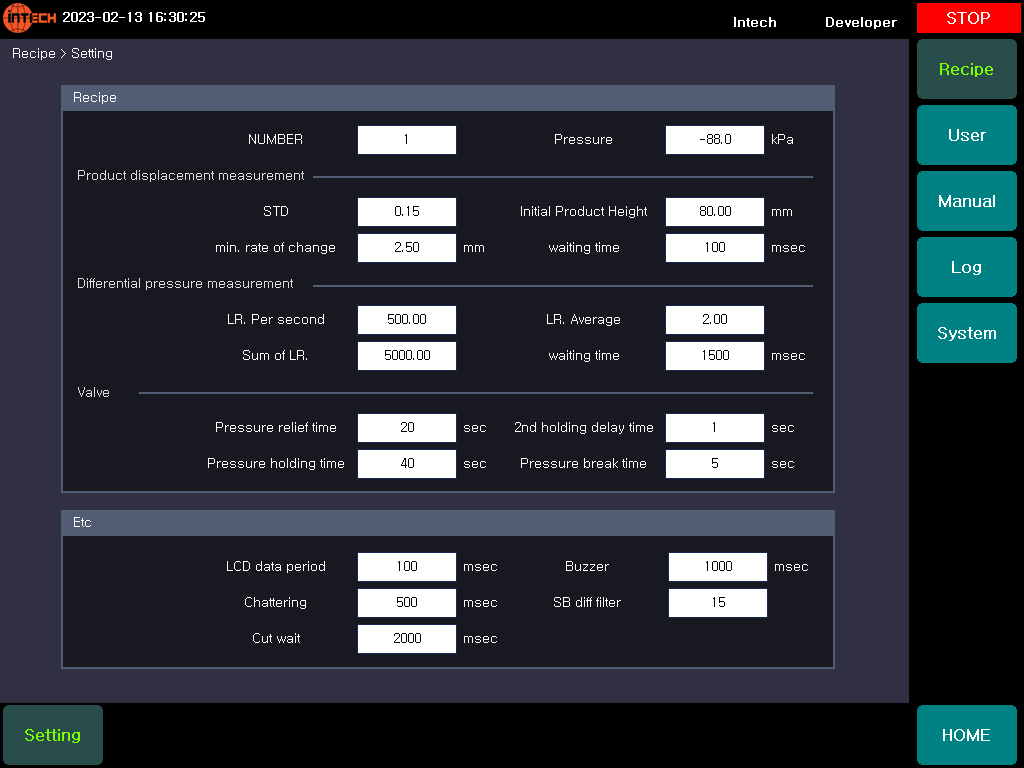Edit the Cut wait field

pos(406,639)
